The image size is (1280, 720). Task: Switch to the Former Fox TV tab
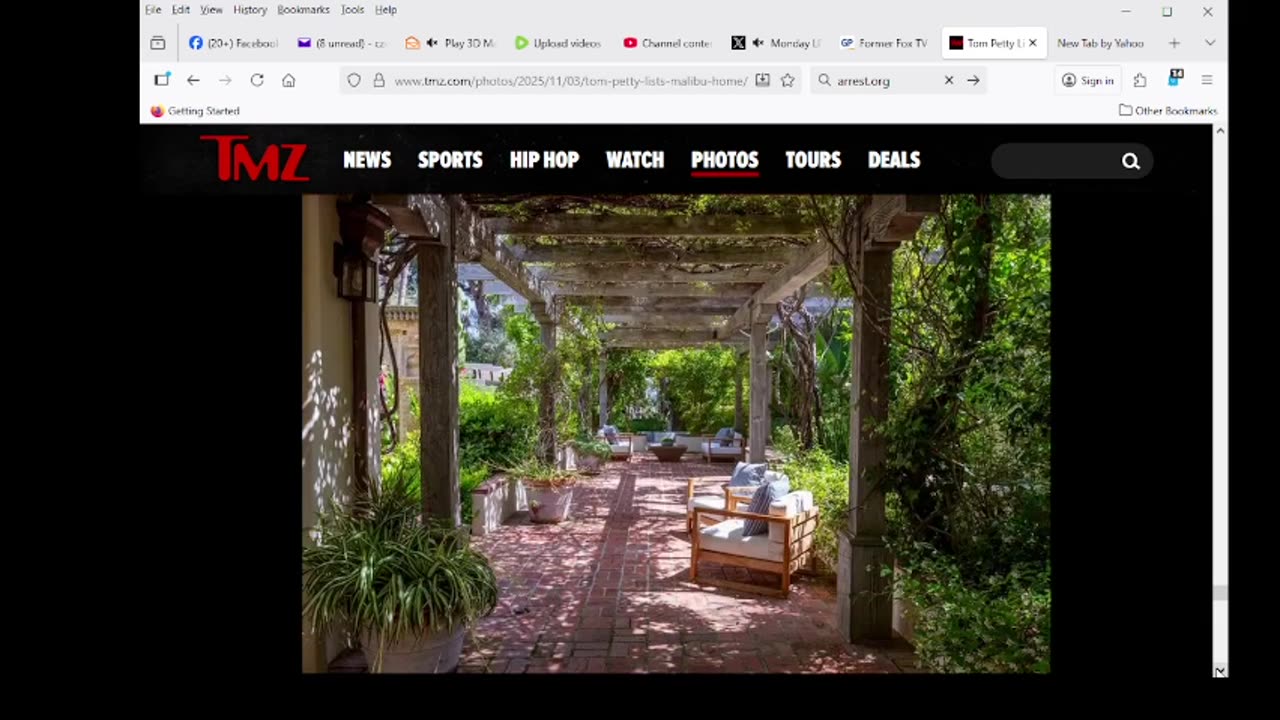pyautogui.click(x=883, y=43)
